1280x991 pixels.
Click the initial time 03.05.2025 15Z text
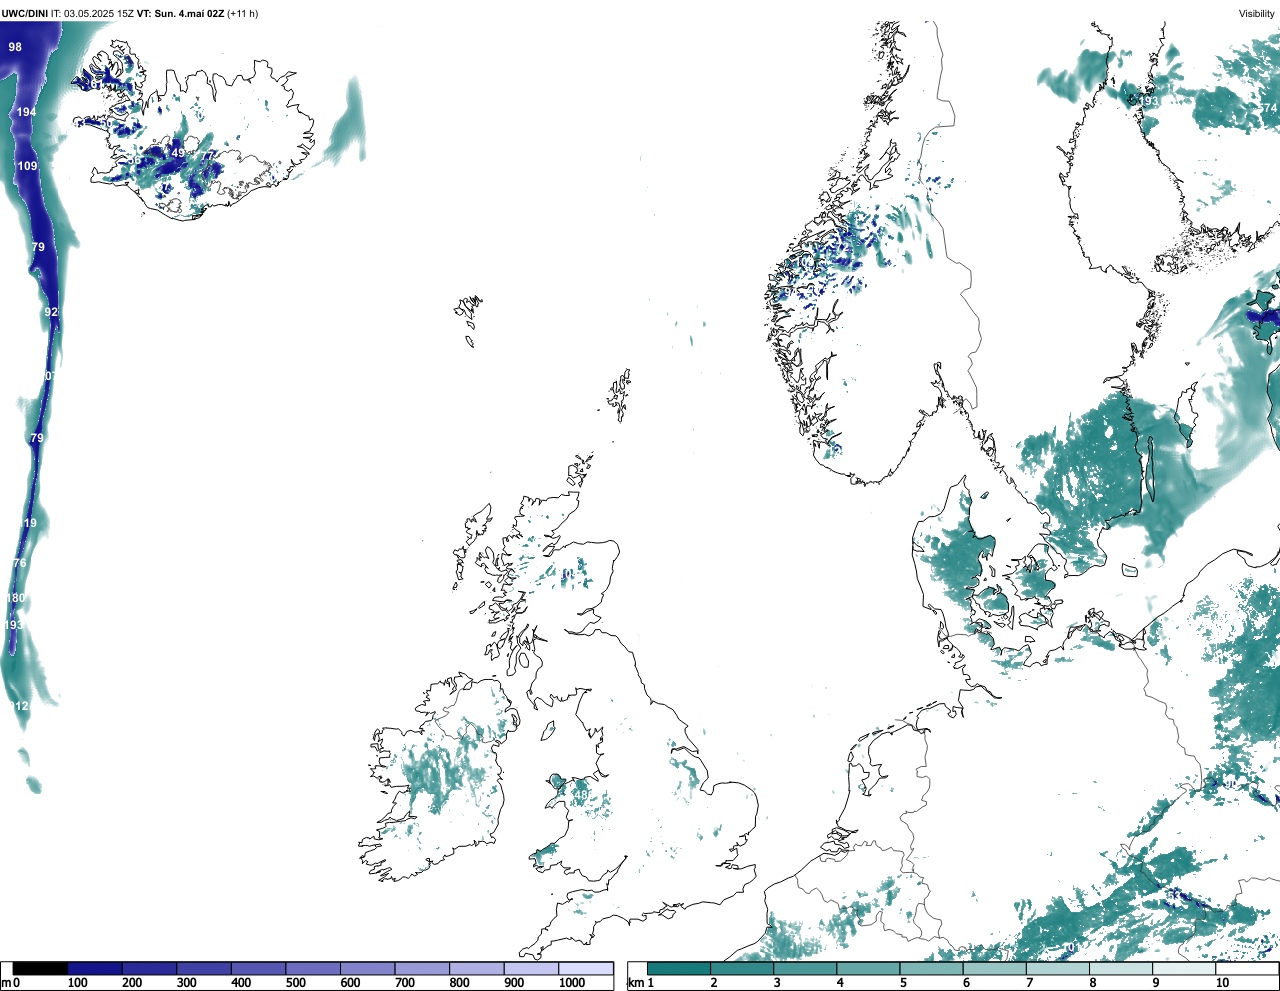[100, 13]
